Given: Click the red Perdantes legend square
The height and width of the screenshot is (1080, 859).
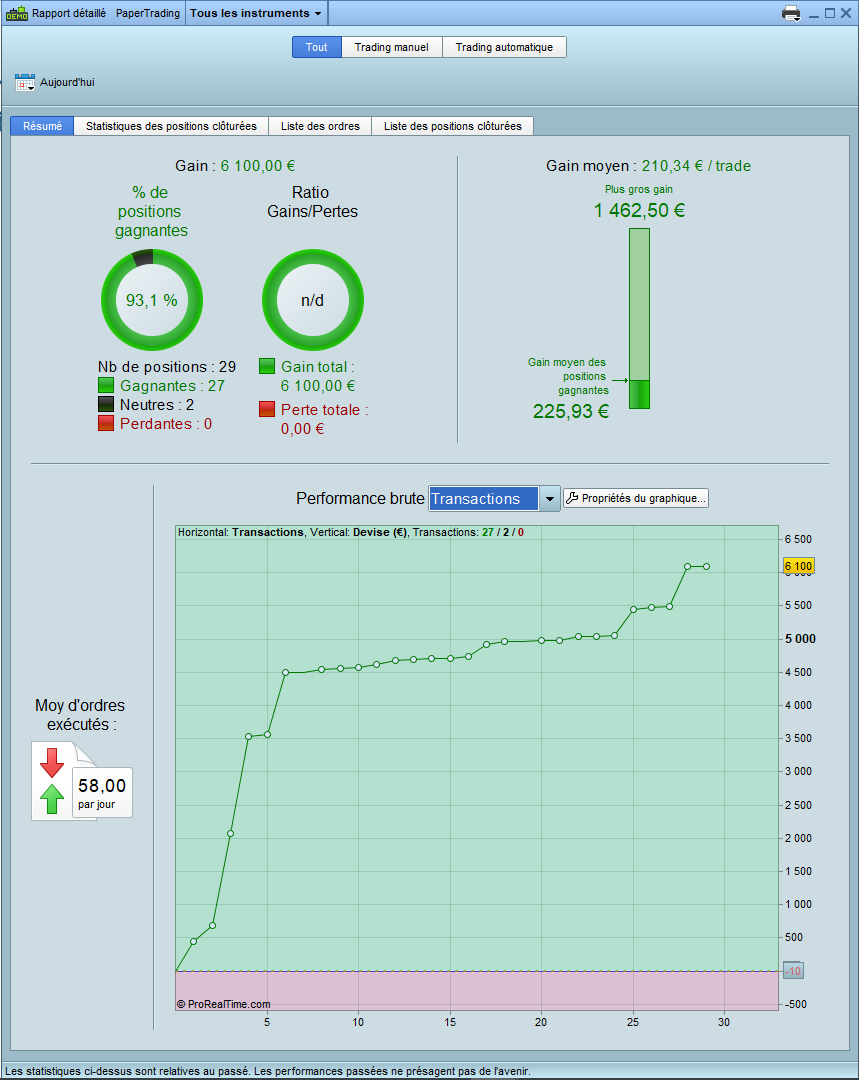Looking at the screenshot, I should (x=105, y=423).
